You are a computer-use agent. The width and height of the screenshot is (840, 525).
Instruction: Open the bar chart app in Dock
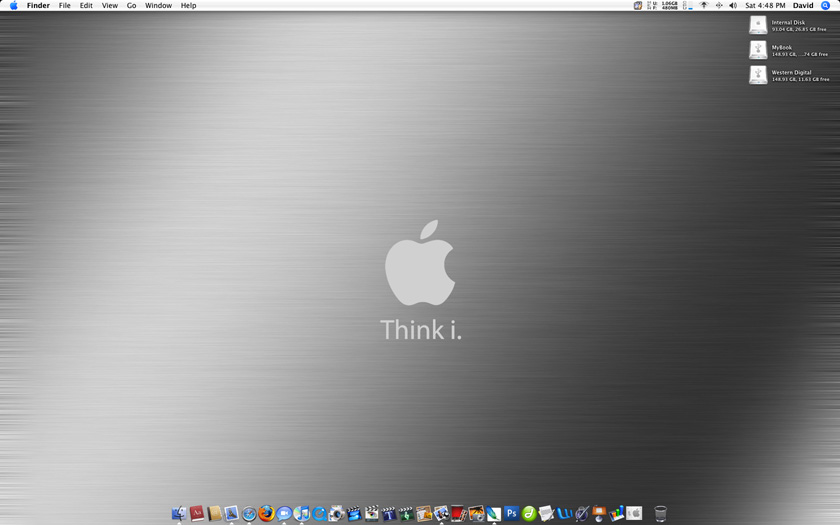point(617,514)
